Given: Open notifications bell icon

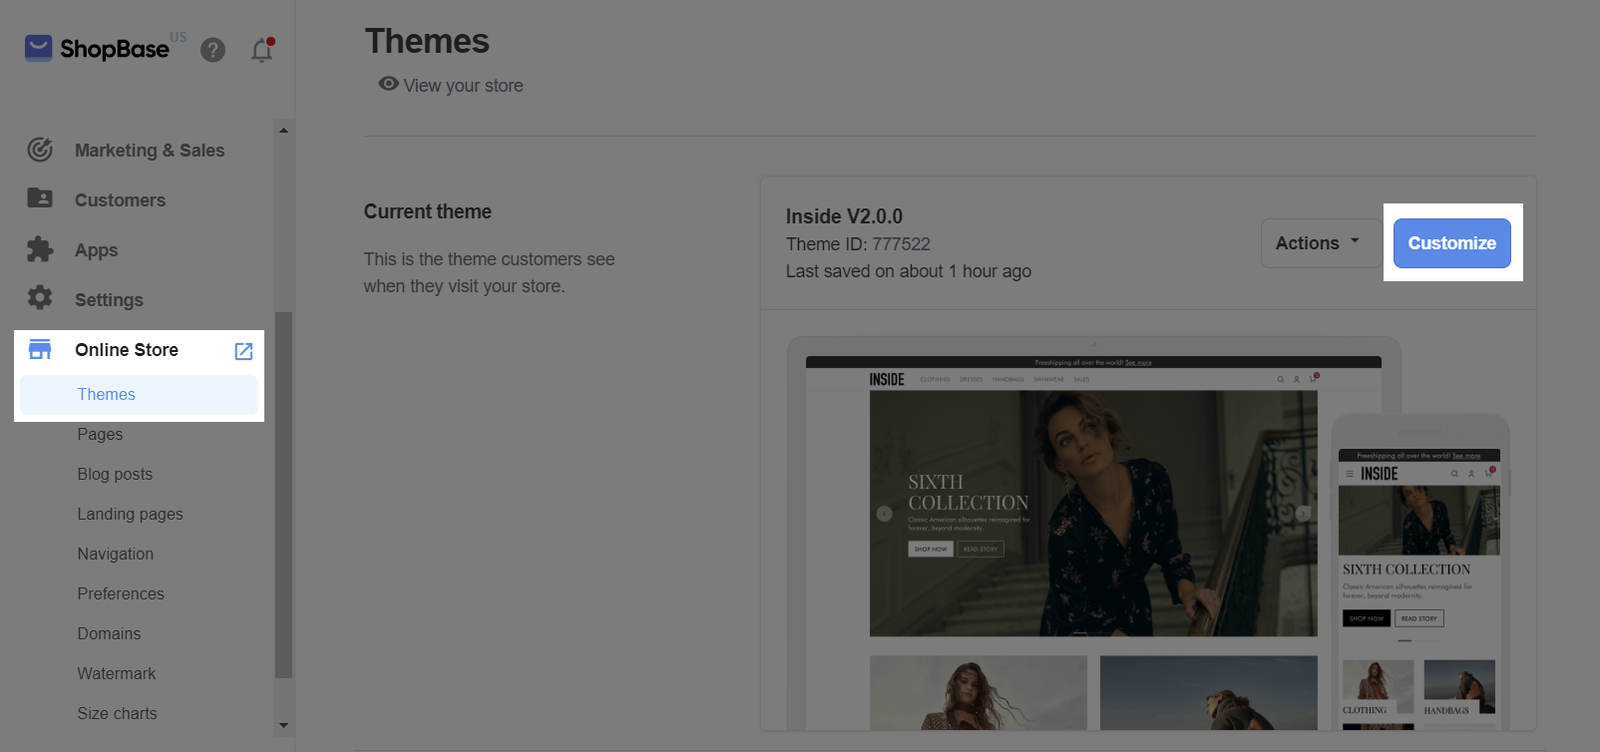Looking at the screenshot, I should [x=262, y=50].
